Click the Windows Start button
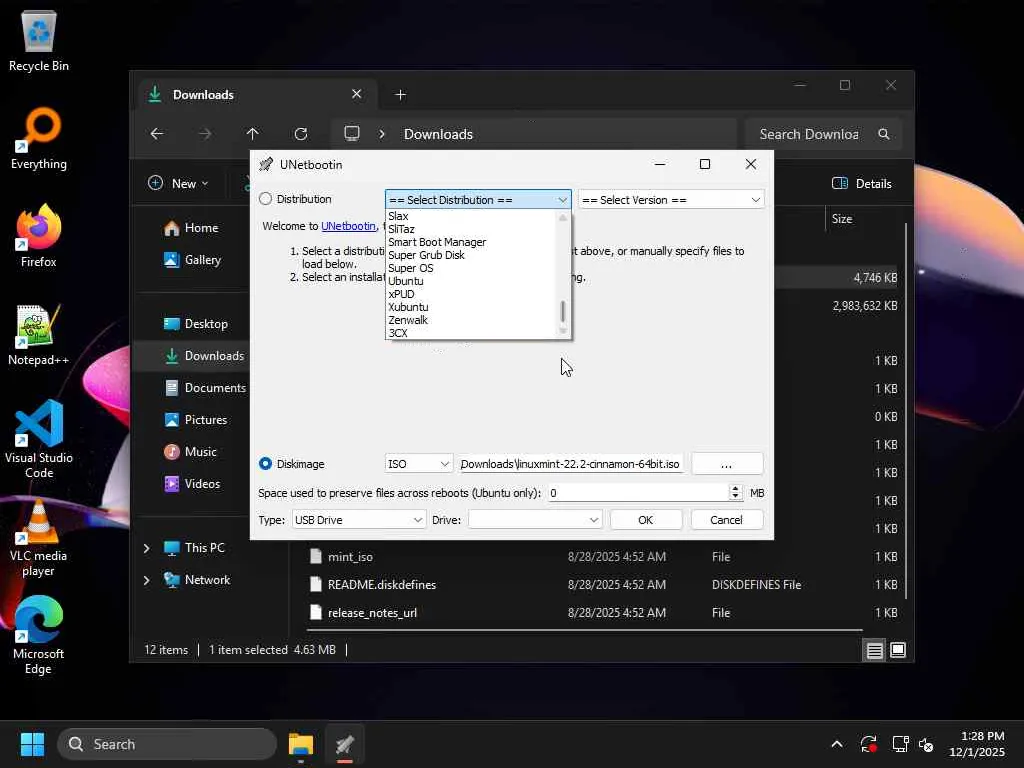The image size is (1024, 768). pyautogui.click(x=32, y=744)
